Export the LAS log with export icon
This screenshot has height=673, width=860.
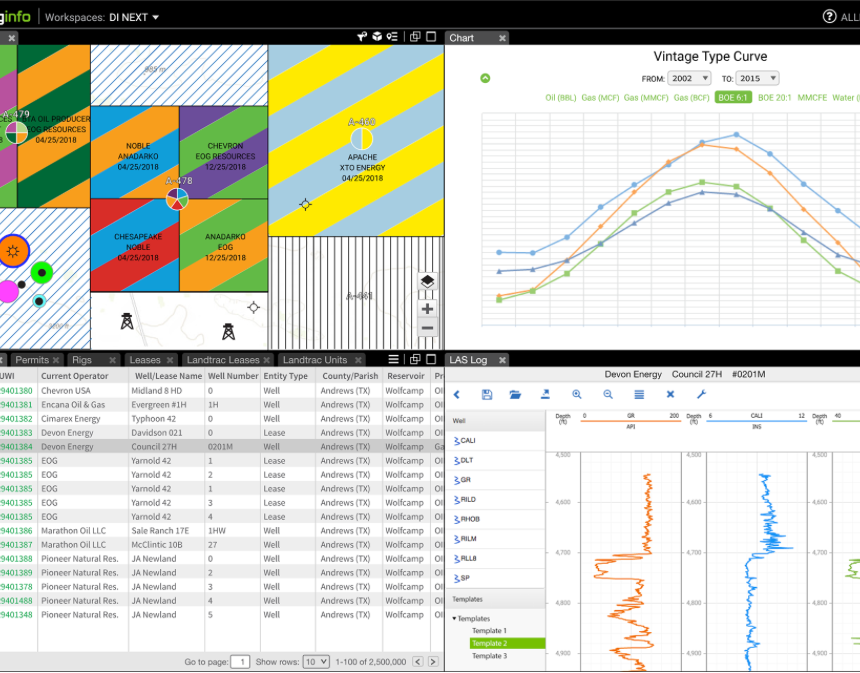(x=545, y=394)
